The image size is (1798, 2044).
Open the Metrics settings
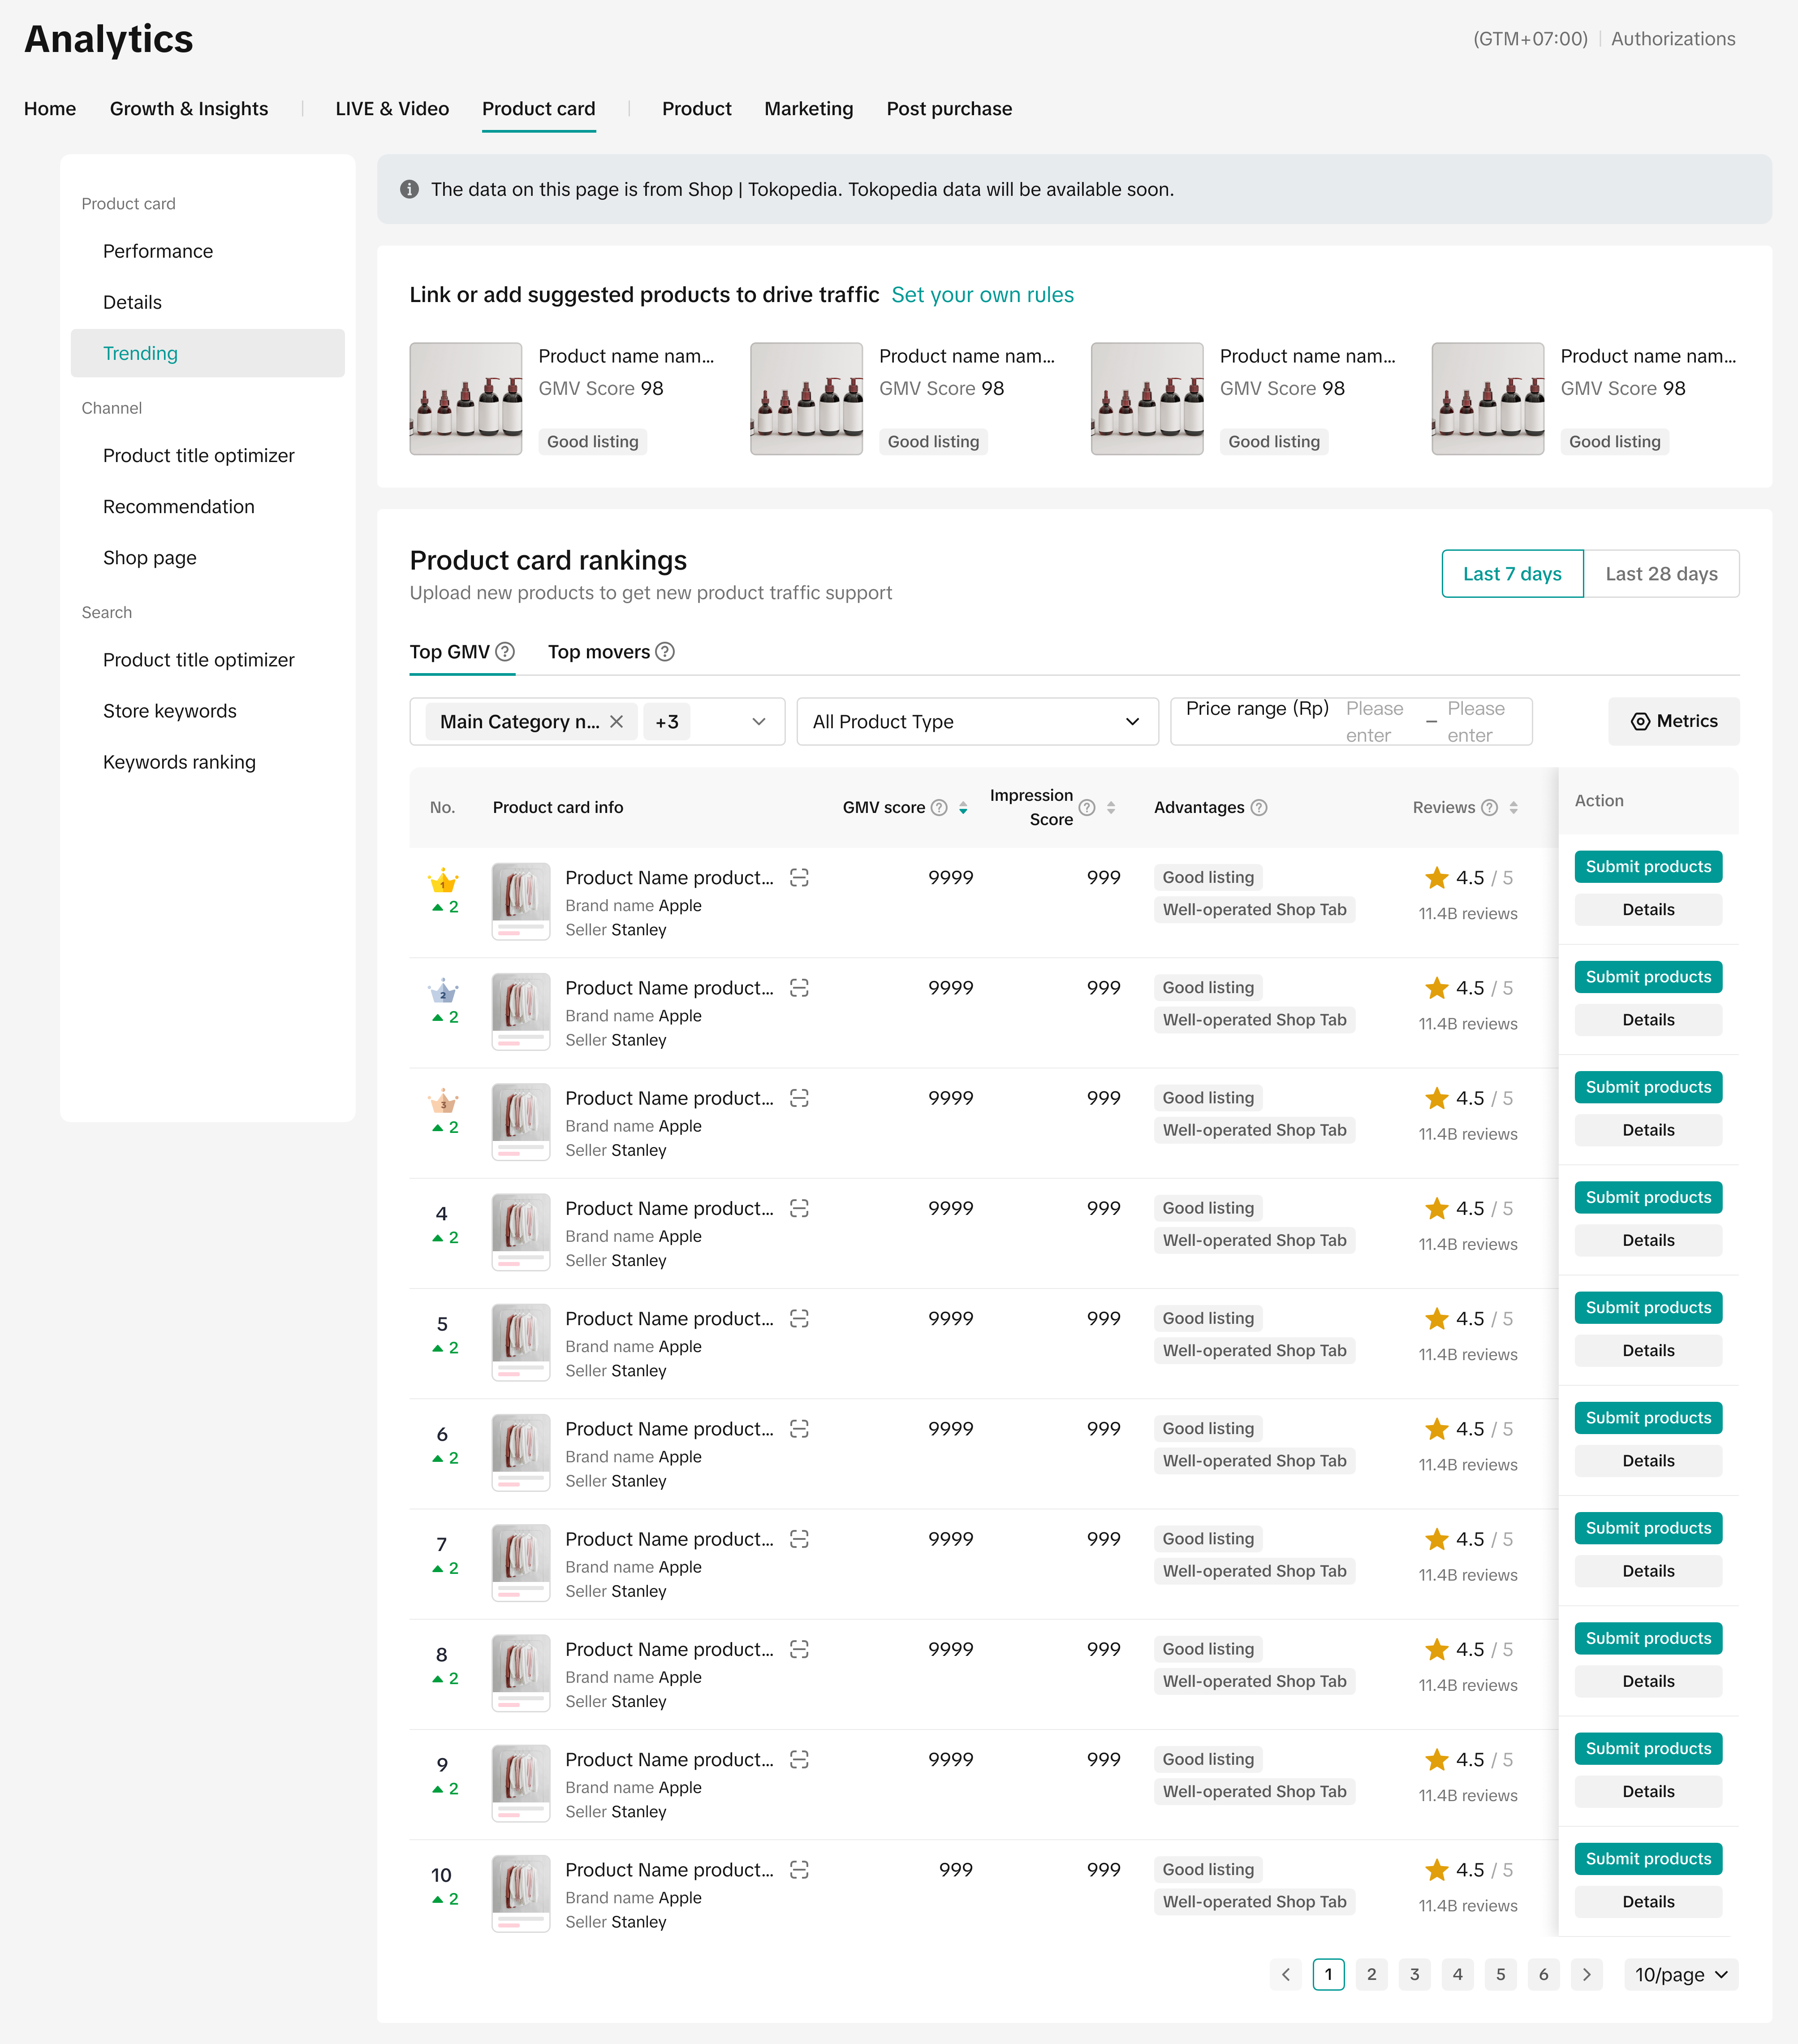click(1673, 721)
